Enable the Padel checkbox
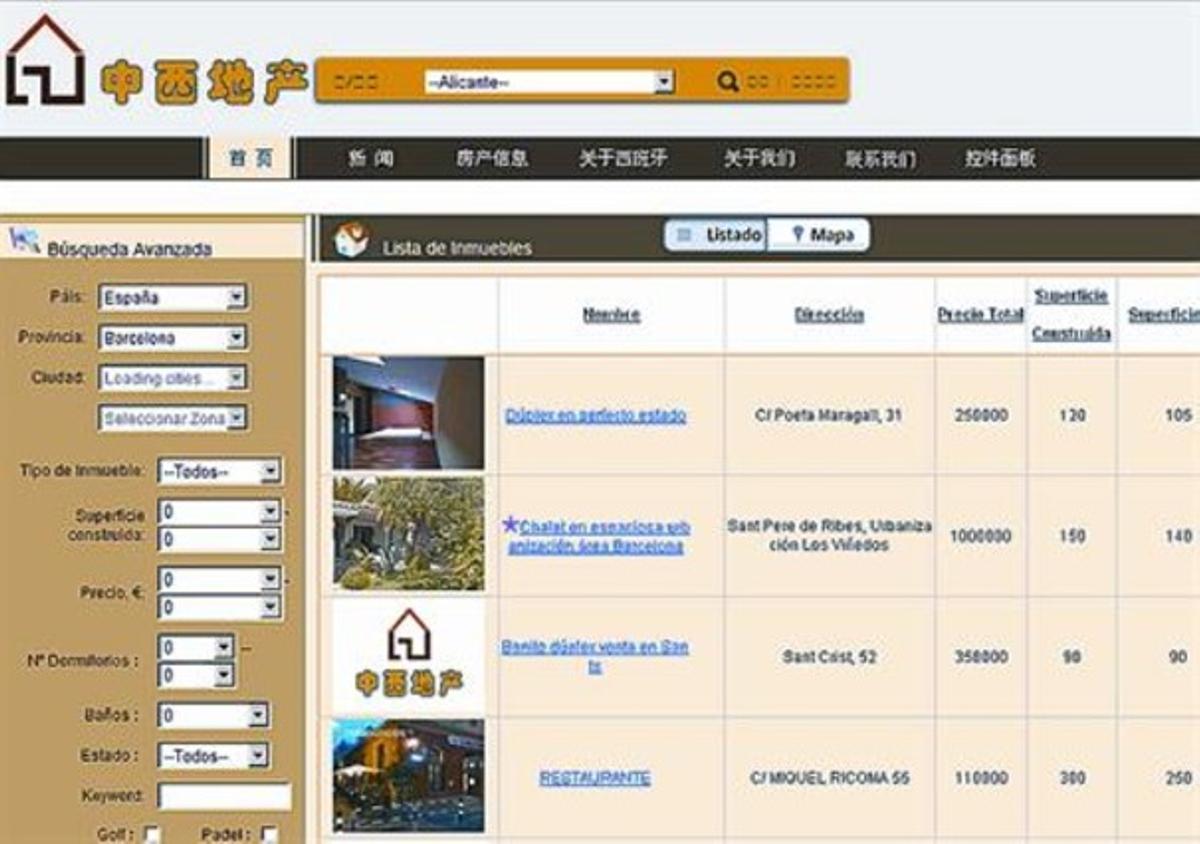The image size is (1200, 844). (268, 834)
